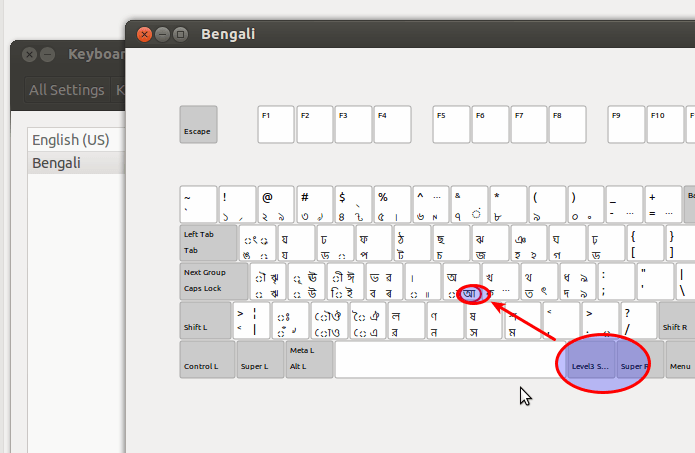Click the Shift L key
Screen dimensions: 695x453
pyautogui.click(x=205, y=320)
